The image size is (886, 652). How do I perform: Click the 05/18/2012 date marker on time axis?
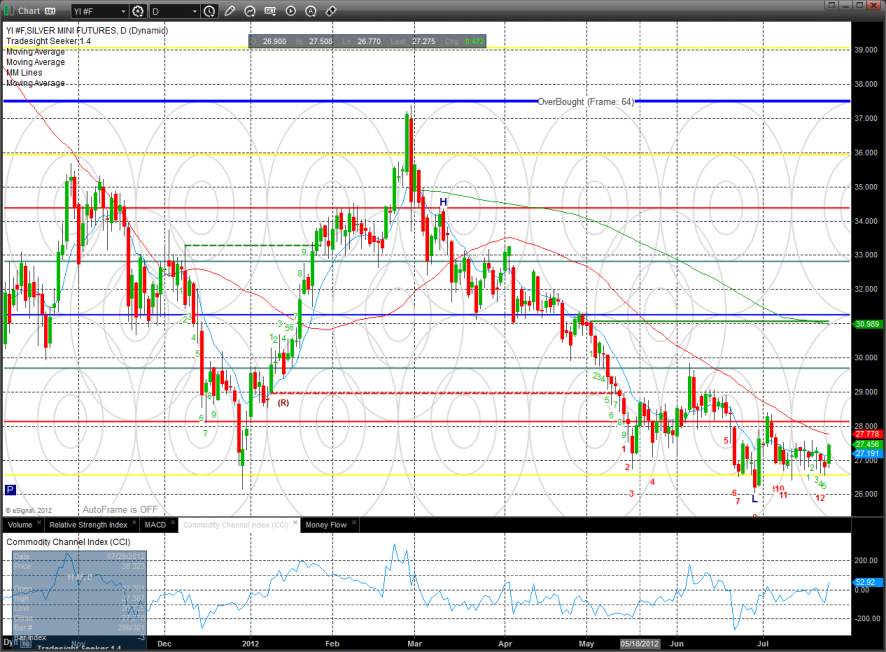[x=640, y=644]
